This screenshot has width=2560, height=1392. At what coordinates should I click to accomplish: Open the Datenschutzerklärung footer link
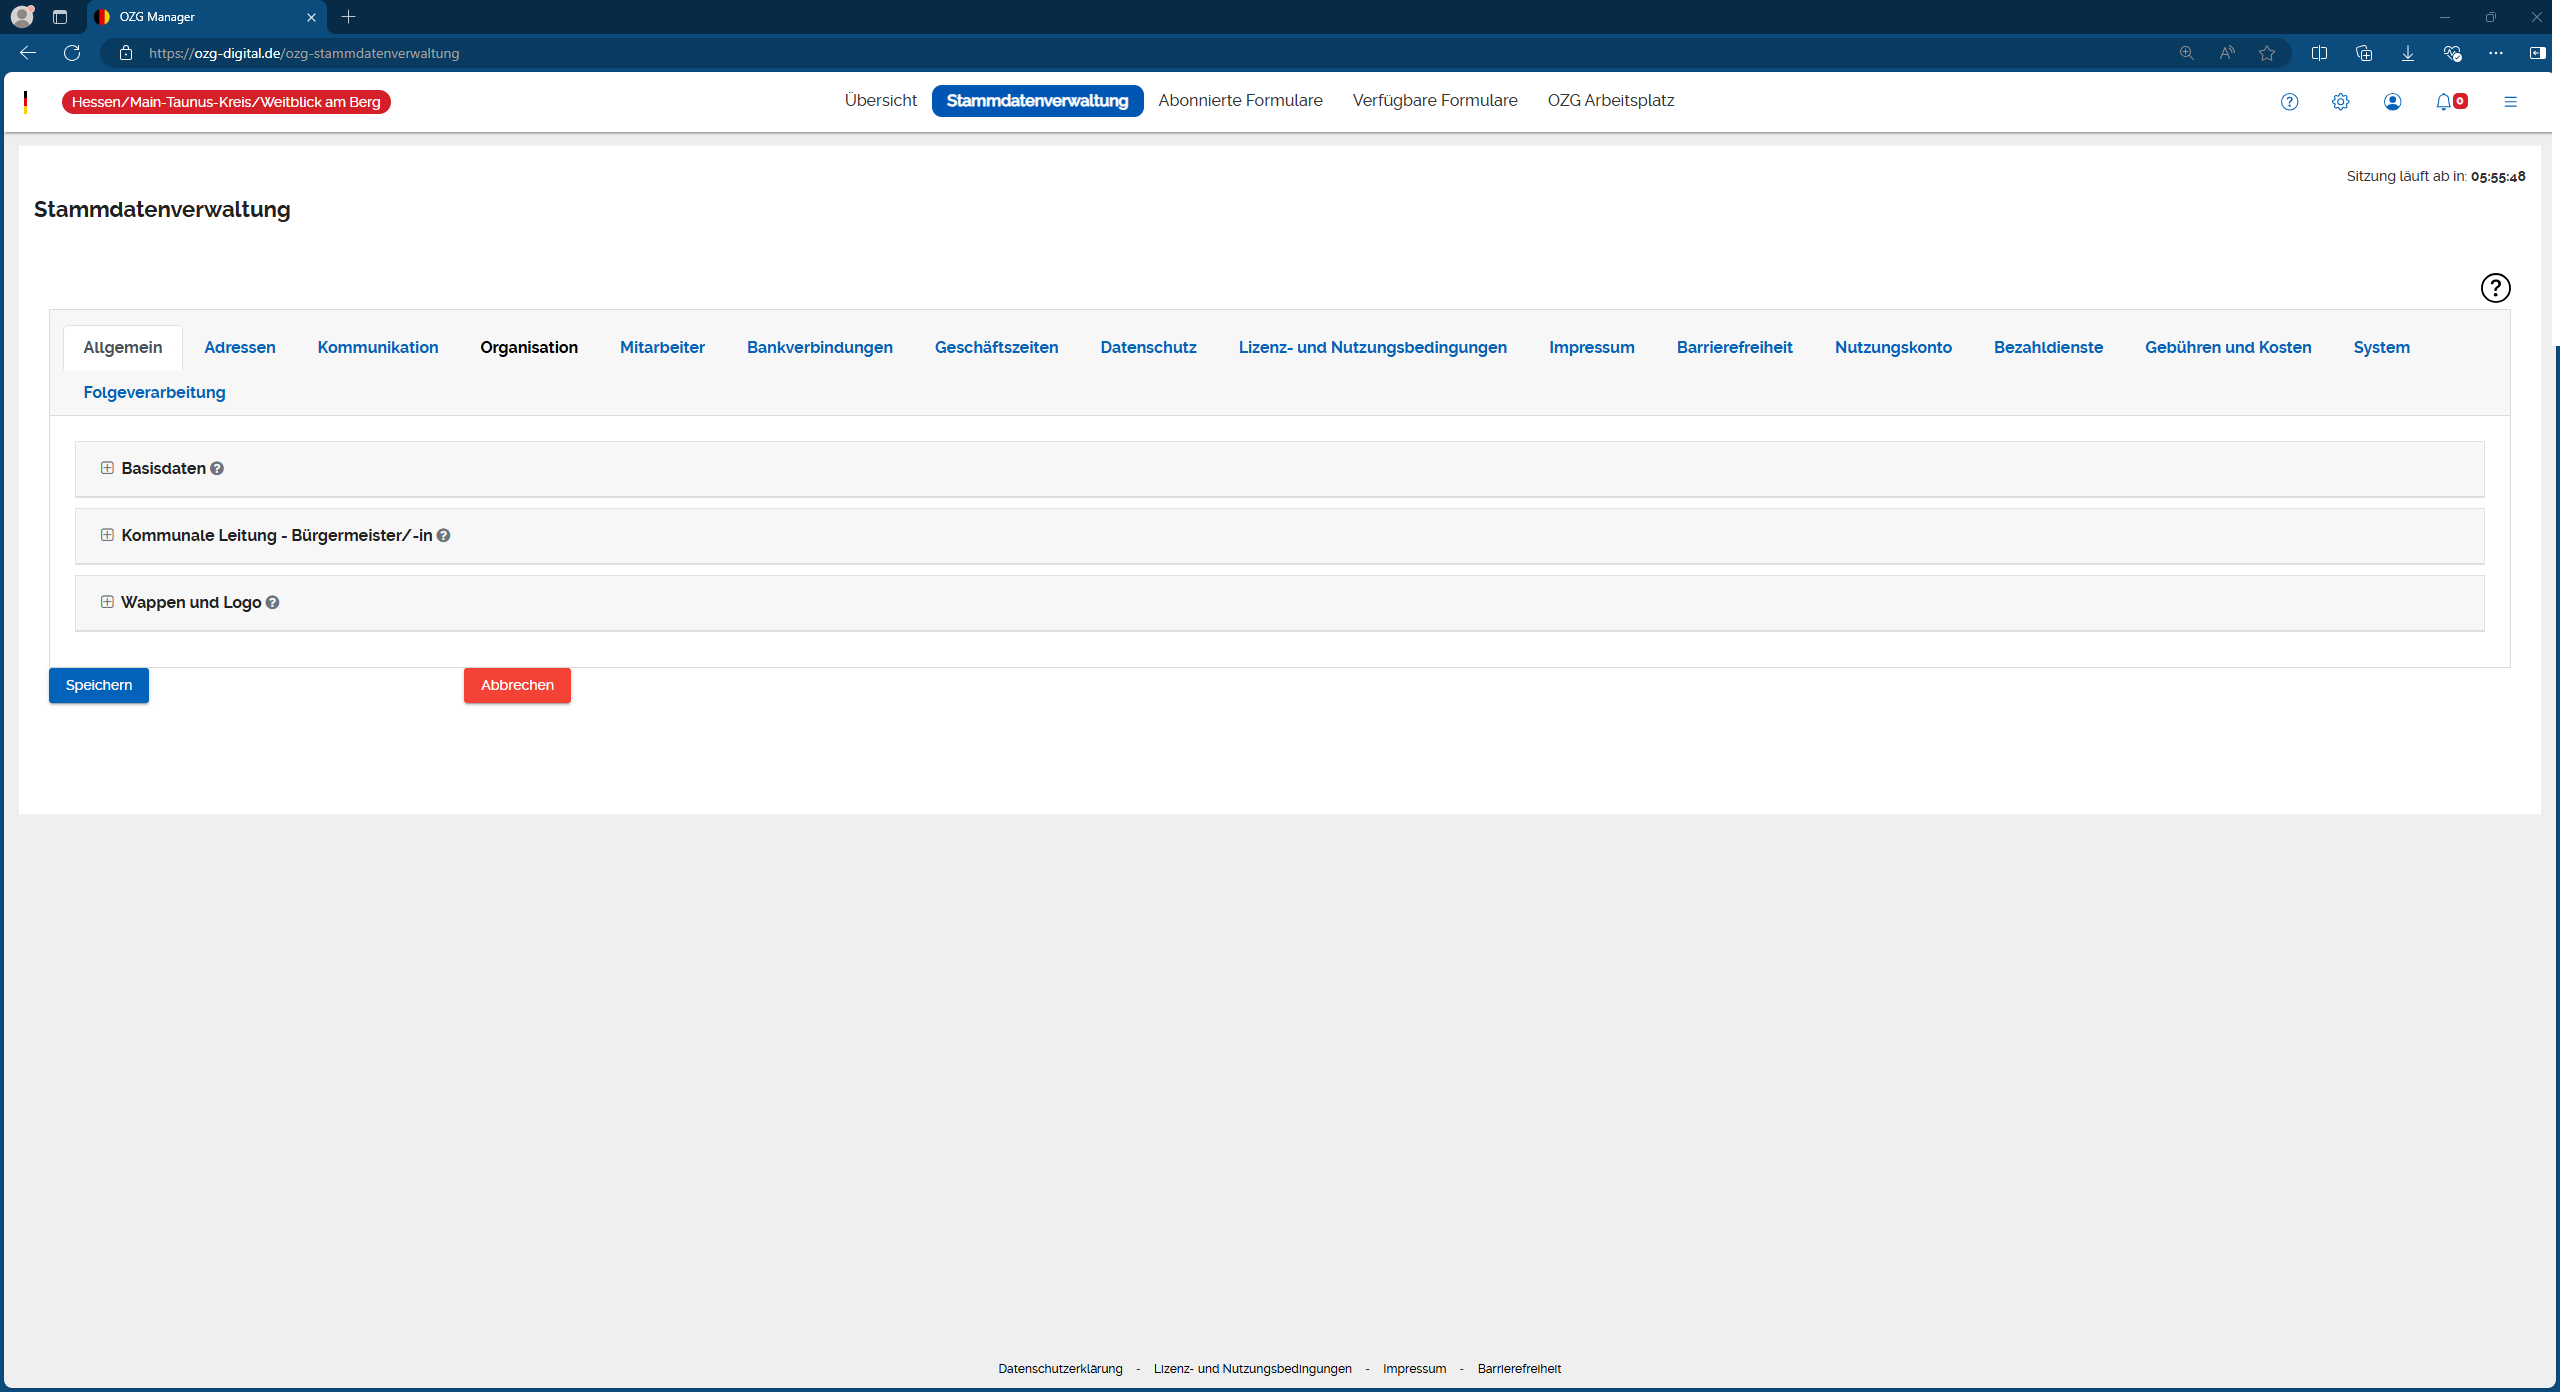click(x=1060, y=1369)
